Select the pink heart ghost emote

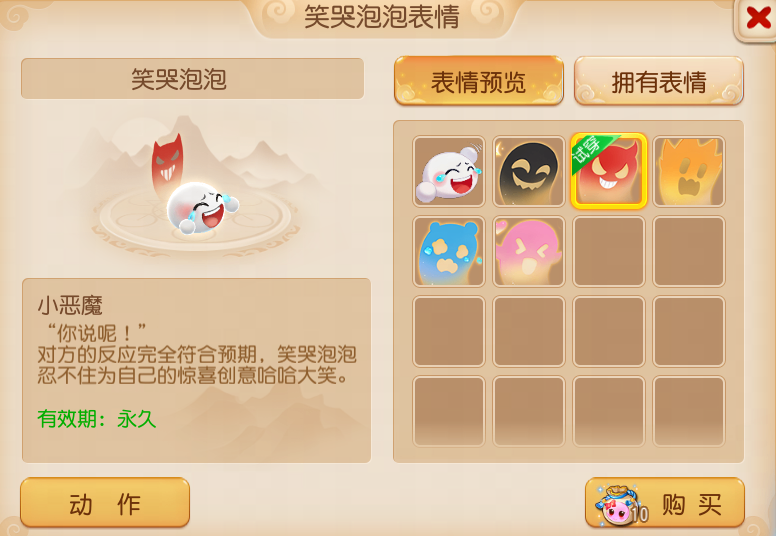click(529, 251)
